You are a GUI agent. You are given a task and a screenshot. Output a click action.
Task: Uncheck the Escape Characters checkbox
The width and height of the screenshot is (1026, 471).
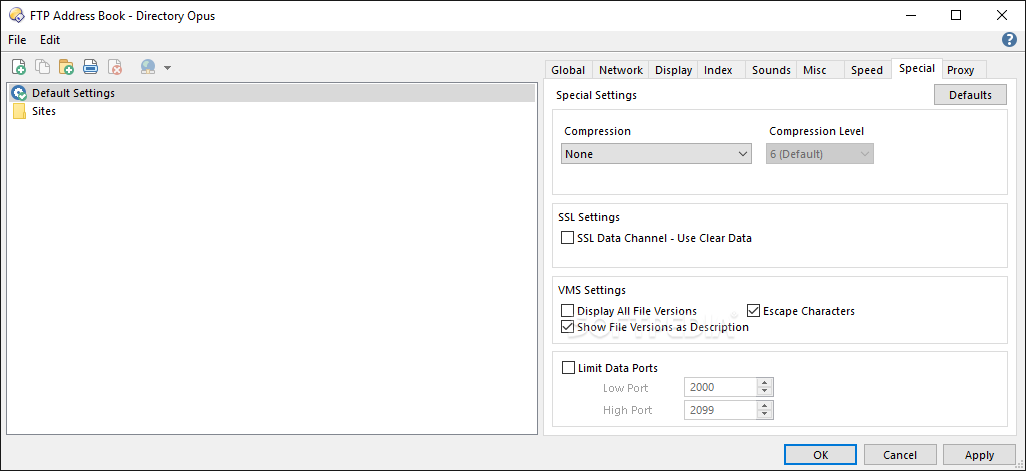pos(754,311)
